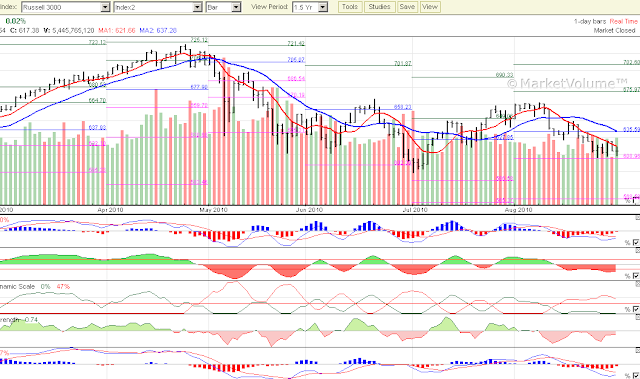Click the green 0.02% change value

[x=16, y=21]
